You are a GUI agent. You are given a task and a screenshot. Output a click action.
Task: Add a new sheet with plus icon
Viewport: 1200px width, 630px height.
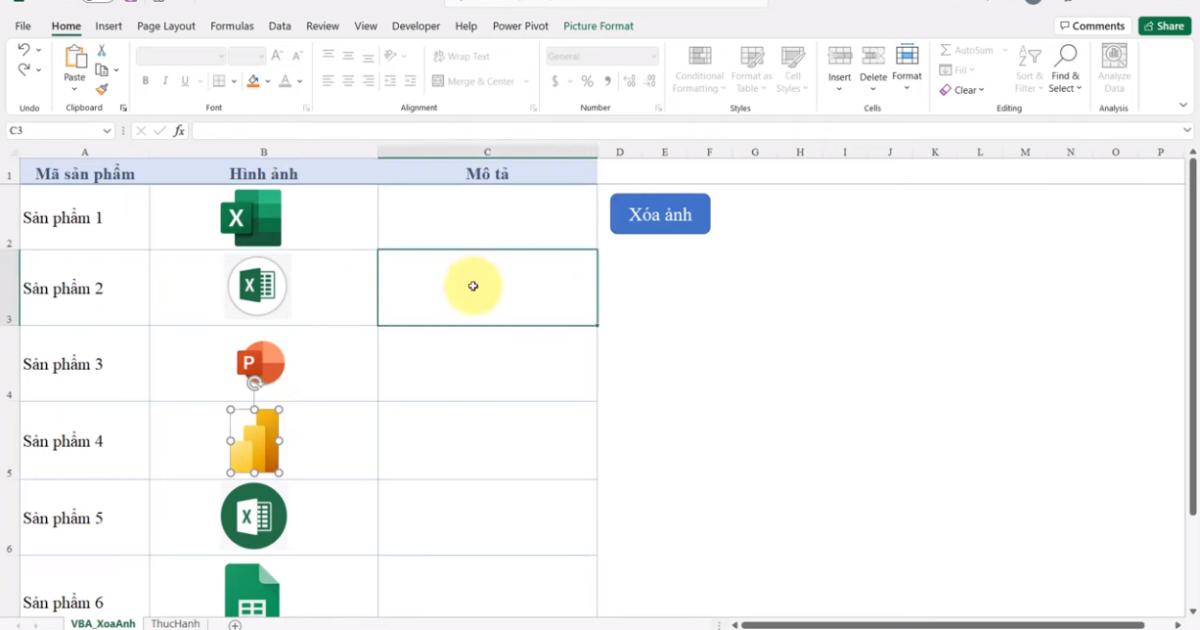[235, 625]
